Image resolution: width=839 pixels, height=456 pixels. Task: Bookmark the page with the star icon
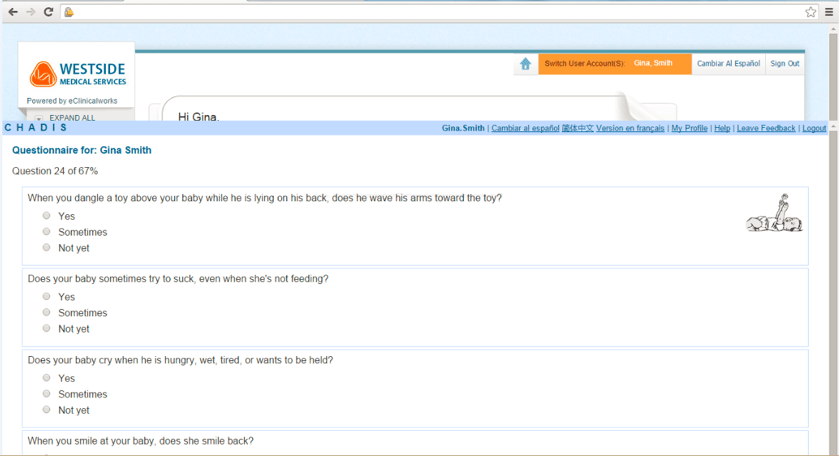pos(811,12)
